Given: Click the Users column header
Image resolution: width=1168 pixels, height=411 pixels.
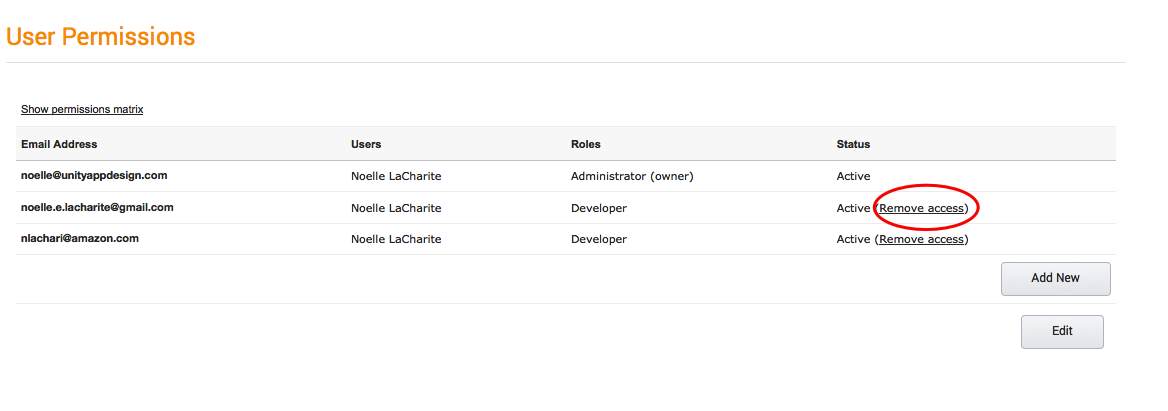Looking at the screenshot, I should click(366, 144).
